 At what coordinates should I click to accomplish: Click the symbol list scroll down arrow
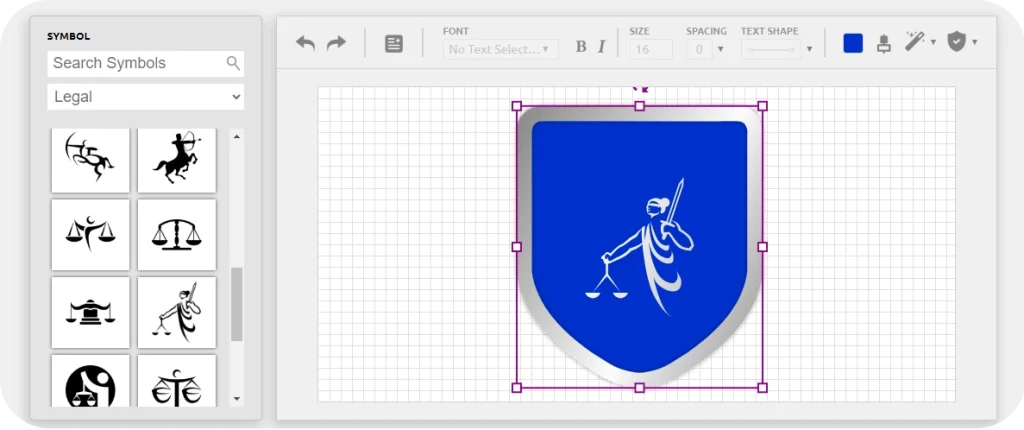tap(237, 398)
